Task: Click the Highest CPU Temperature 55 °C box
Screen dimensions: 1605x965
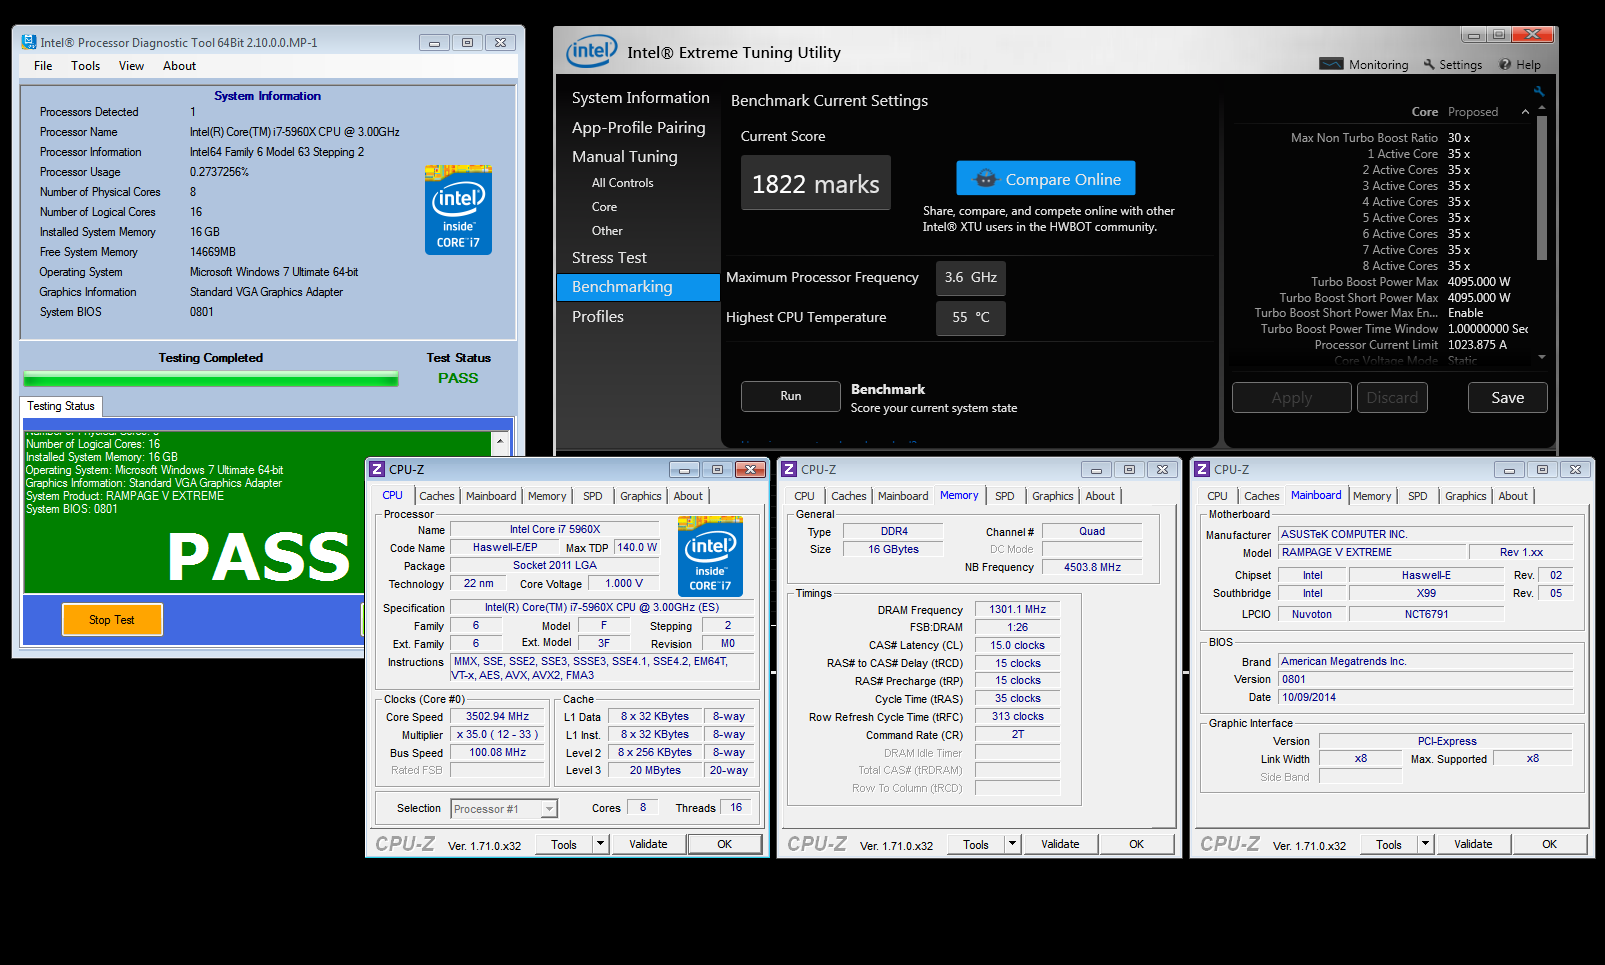Action: 971,318
